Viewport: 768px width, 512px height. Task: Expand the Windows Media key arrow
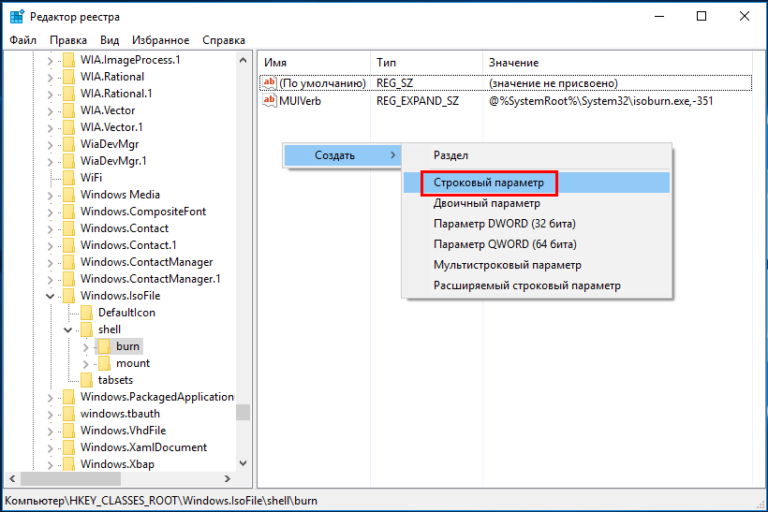click(50, 194)
